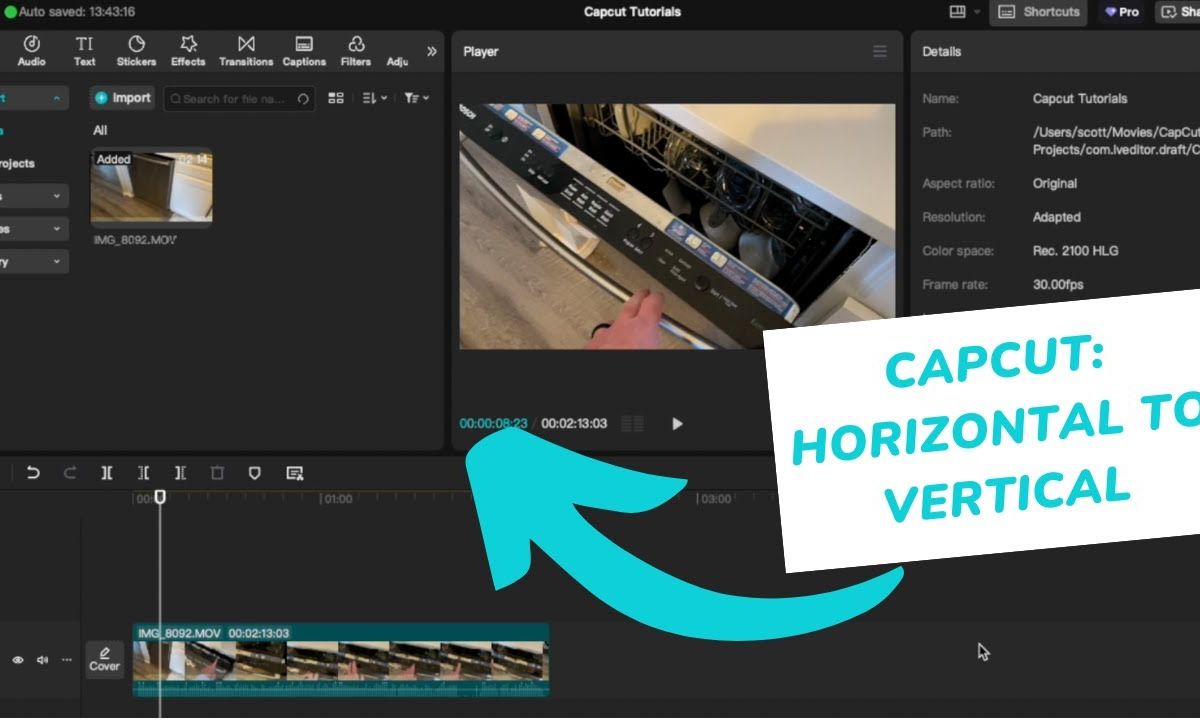Select the IMG_8092.MOV clip on the timeline
Screen dimensions: 1200x720
(x=341, y=660)
